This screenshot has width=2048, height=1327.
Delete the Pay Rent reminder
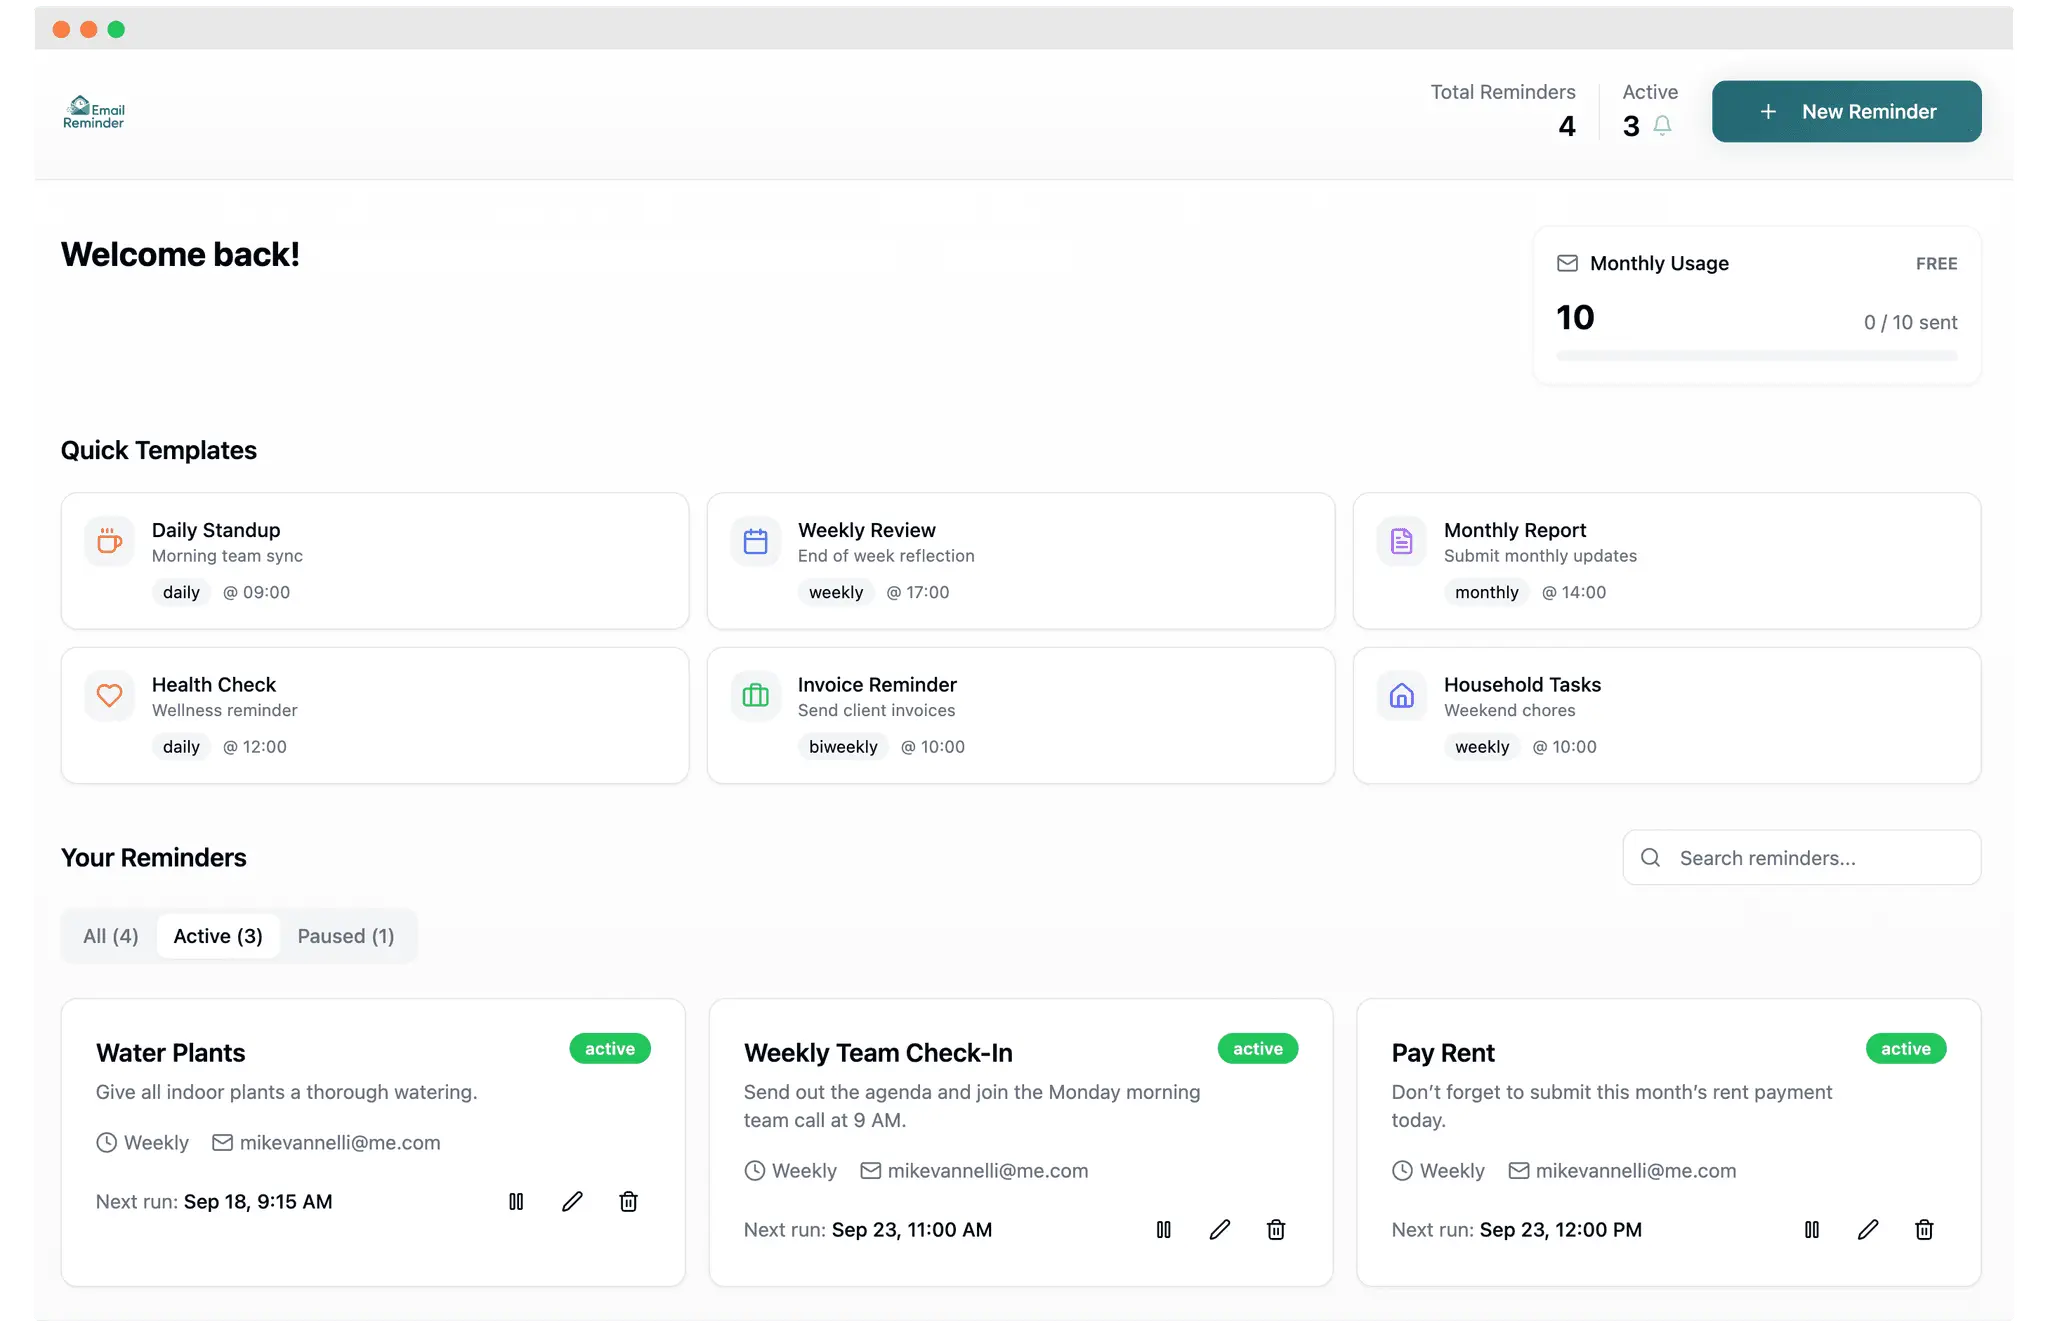(1924, 1229)
